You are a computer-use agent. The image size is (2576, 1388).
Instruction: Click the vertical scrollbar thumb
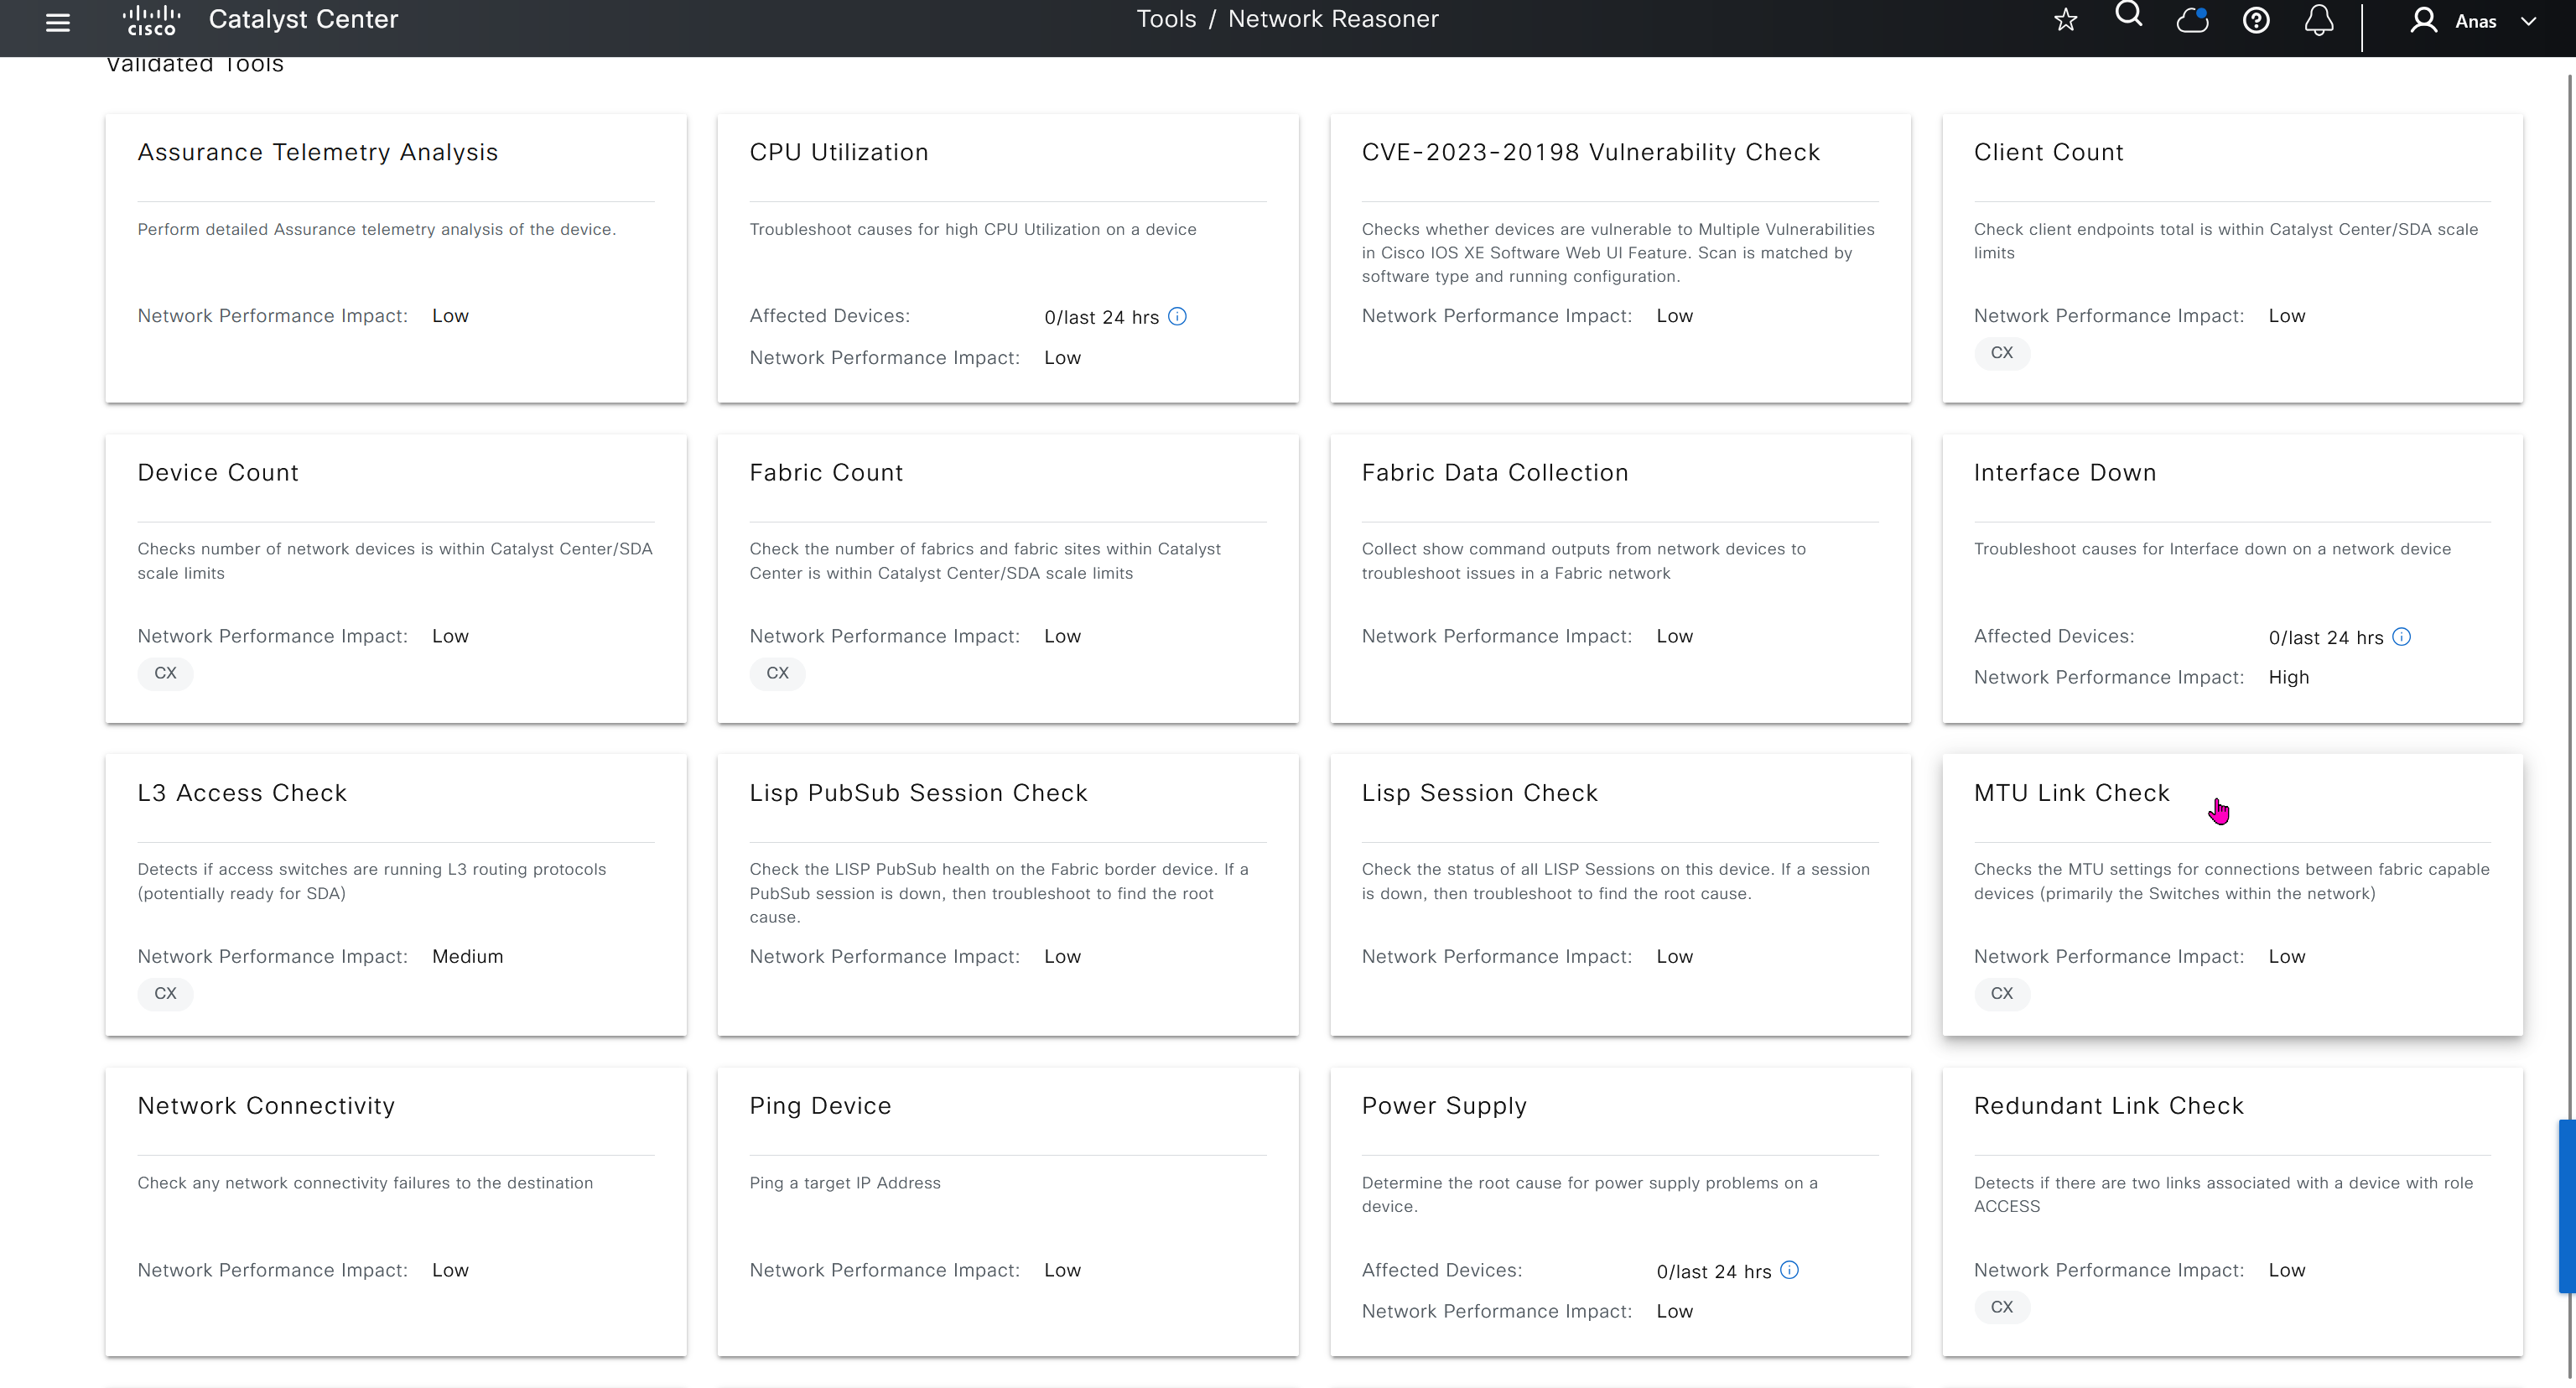[2566, 1205]
